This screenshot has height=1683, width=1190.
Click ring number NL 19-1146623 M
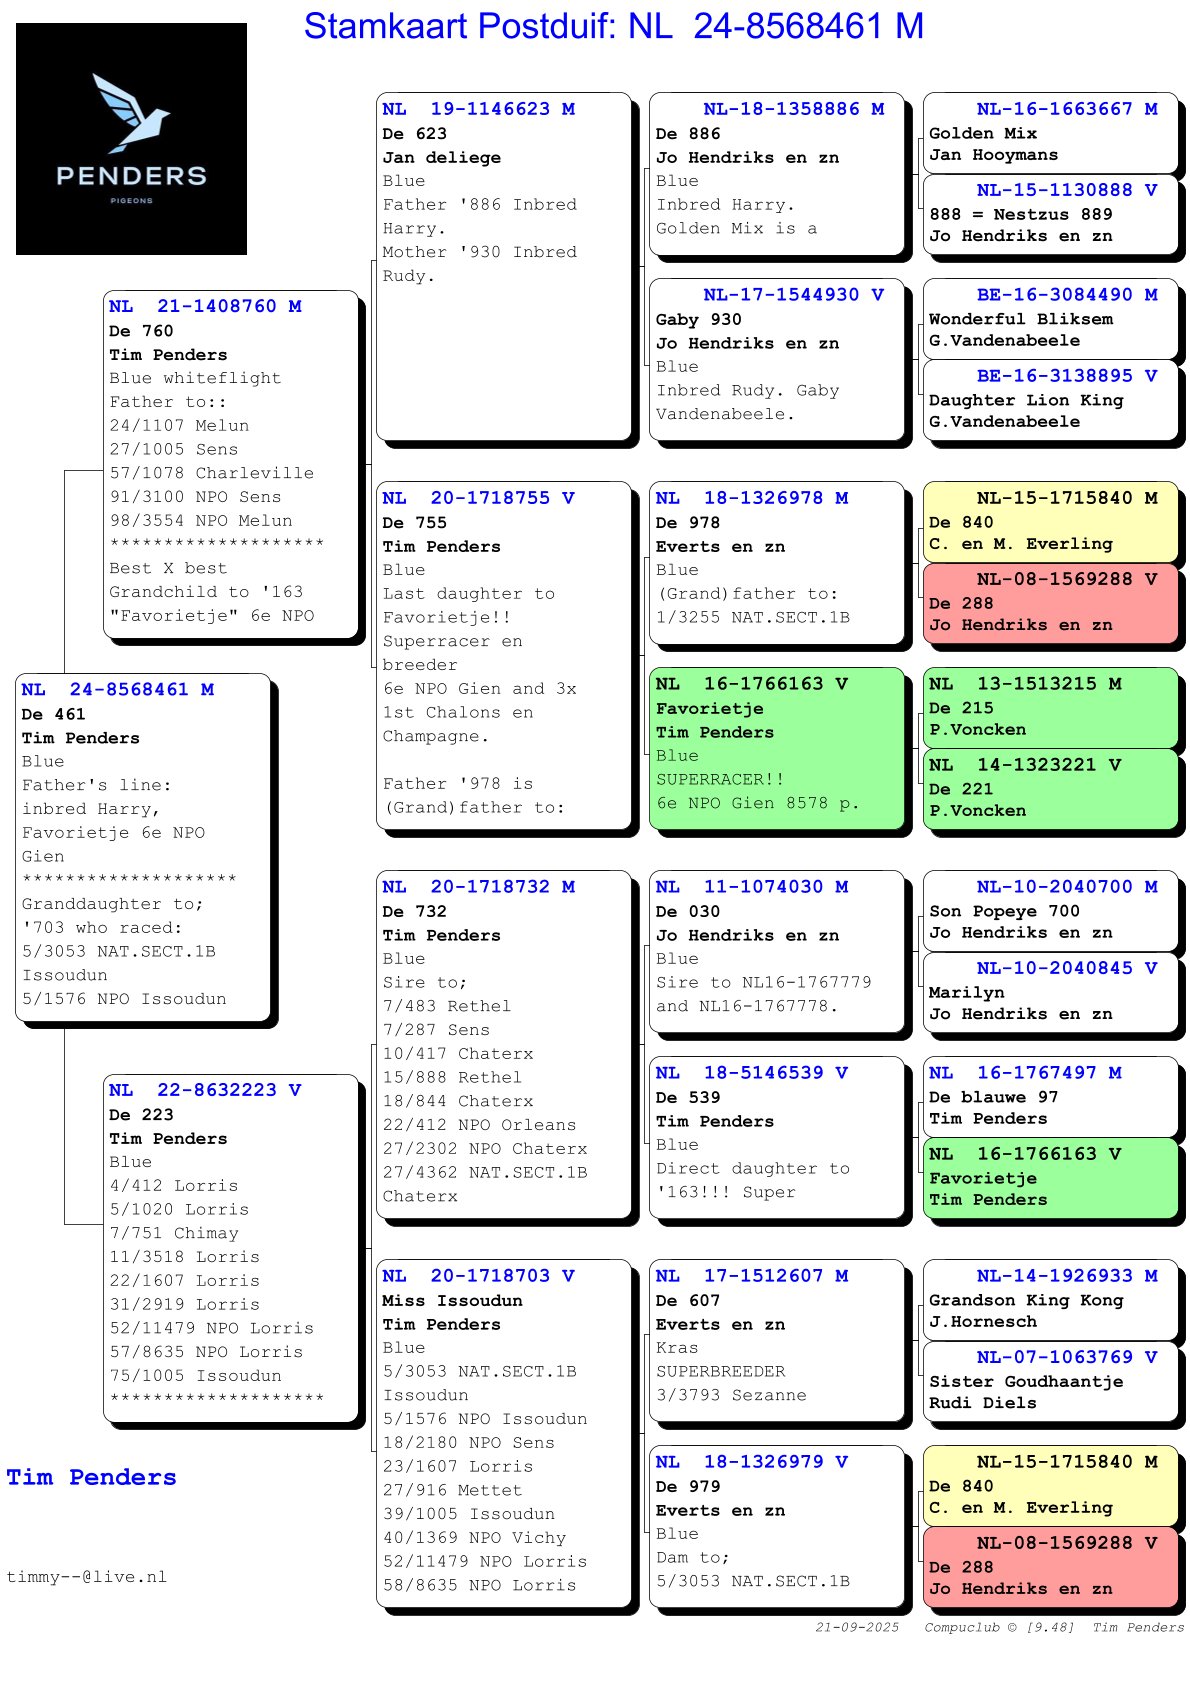coord(478,109)
